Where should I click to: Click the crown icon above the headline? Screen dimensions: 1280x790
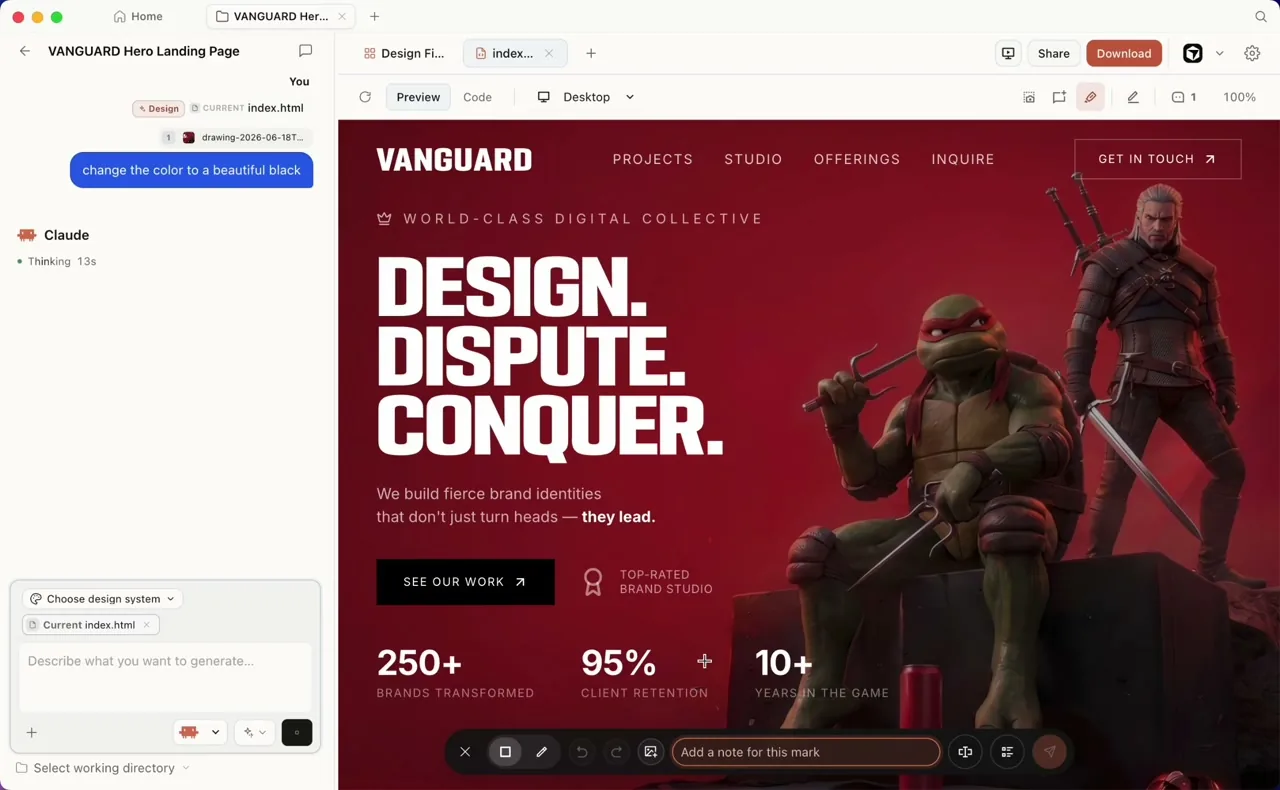tap(384, 218)
